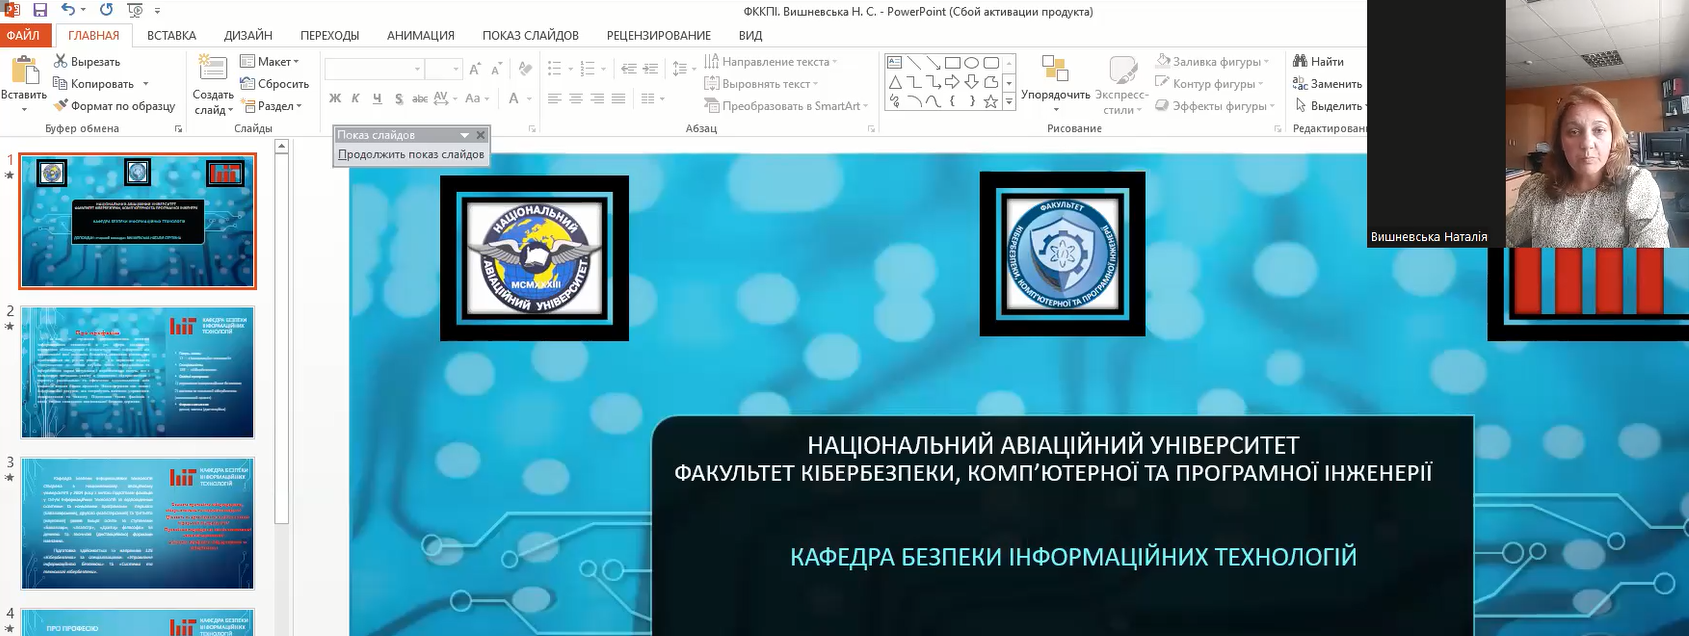Image resolution: width=1689 pixels, height=636 pixels.
Task: Select the rectangle shape in shapes gallery
Action: coord(953,62)
